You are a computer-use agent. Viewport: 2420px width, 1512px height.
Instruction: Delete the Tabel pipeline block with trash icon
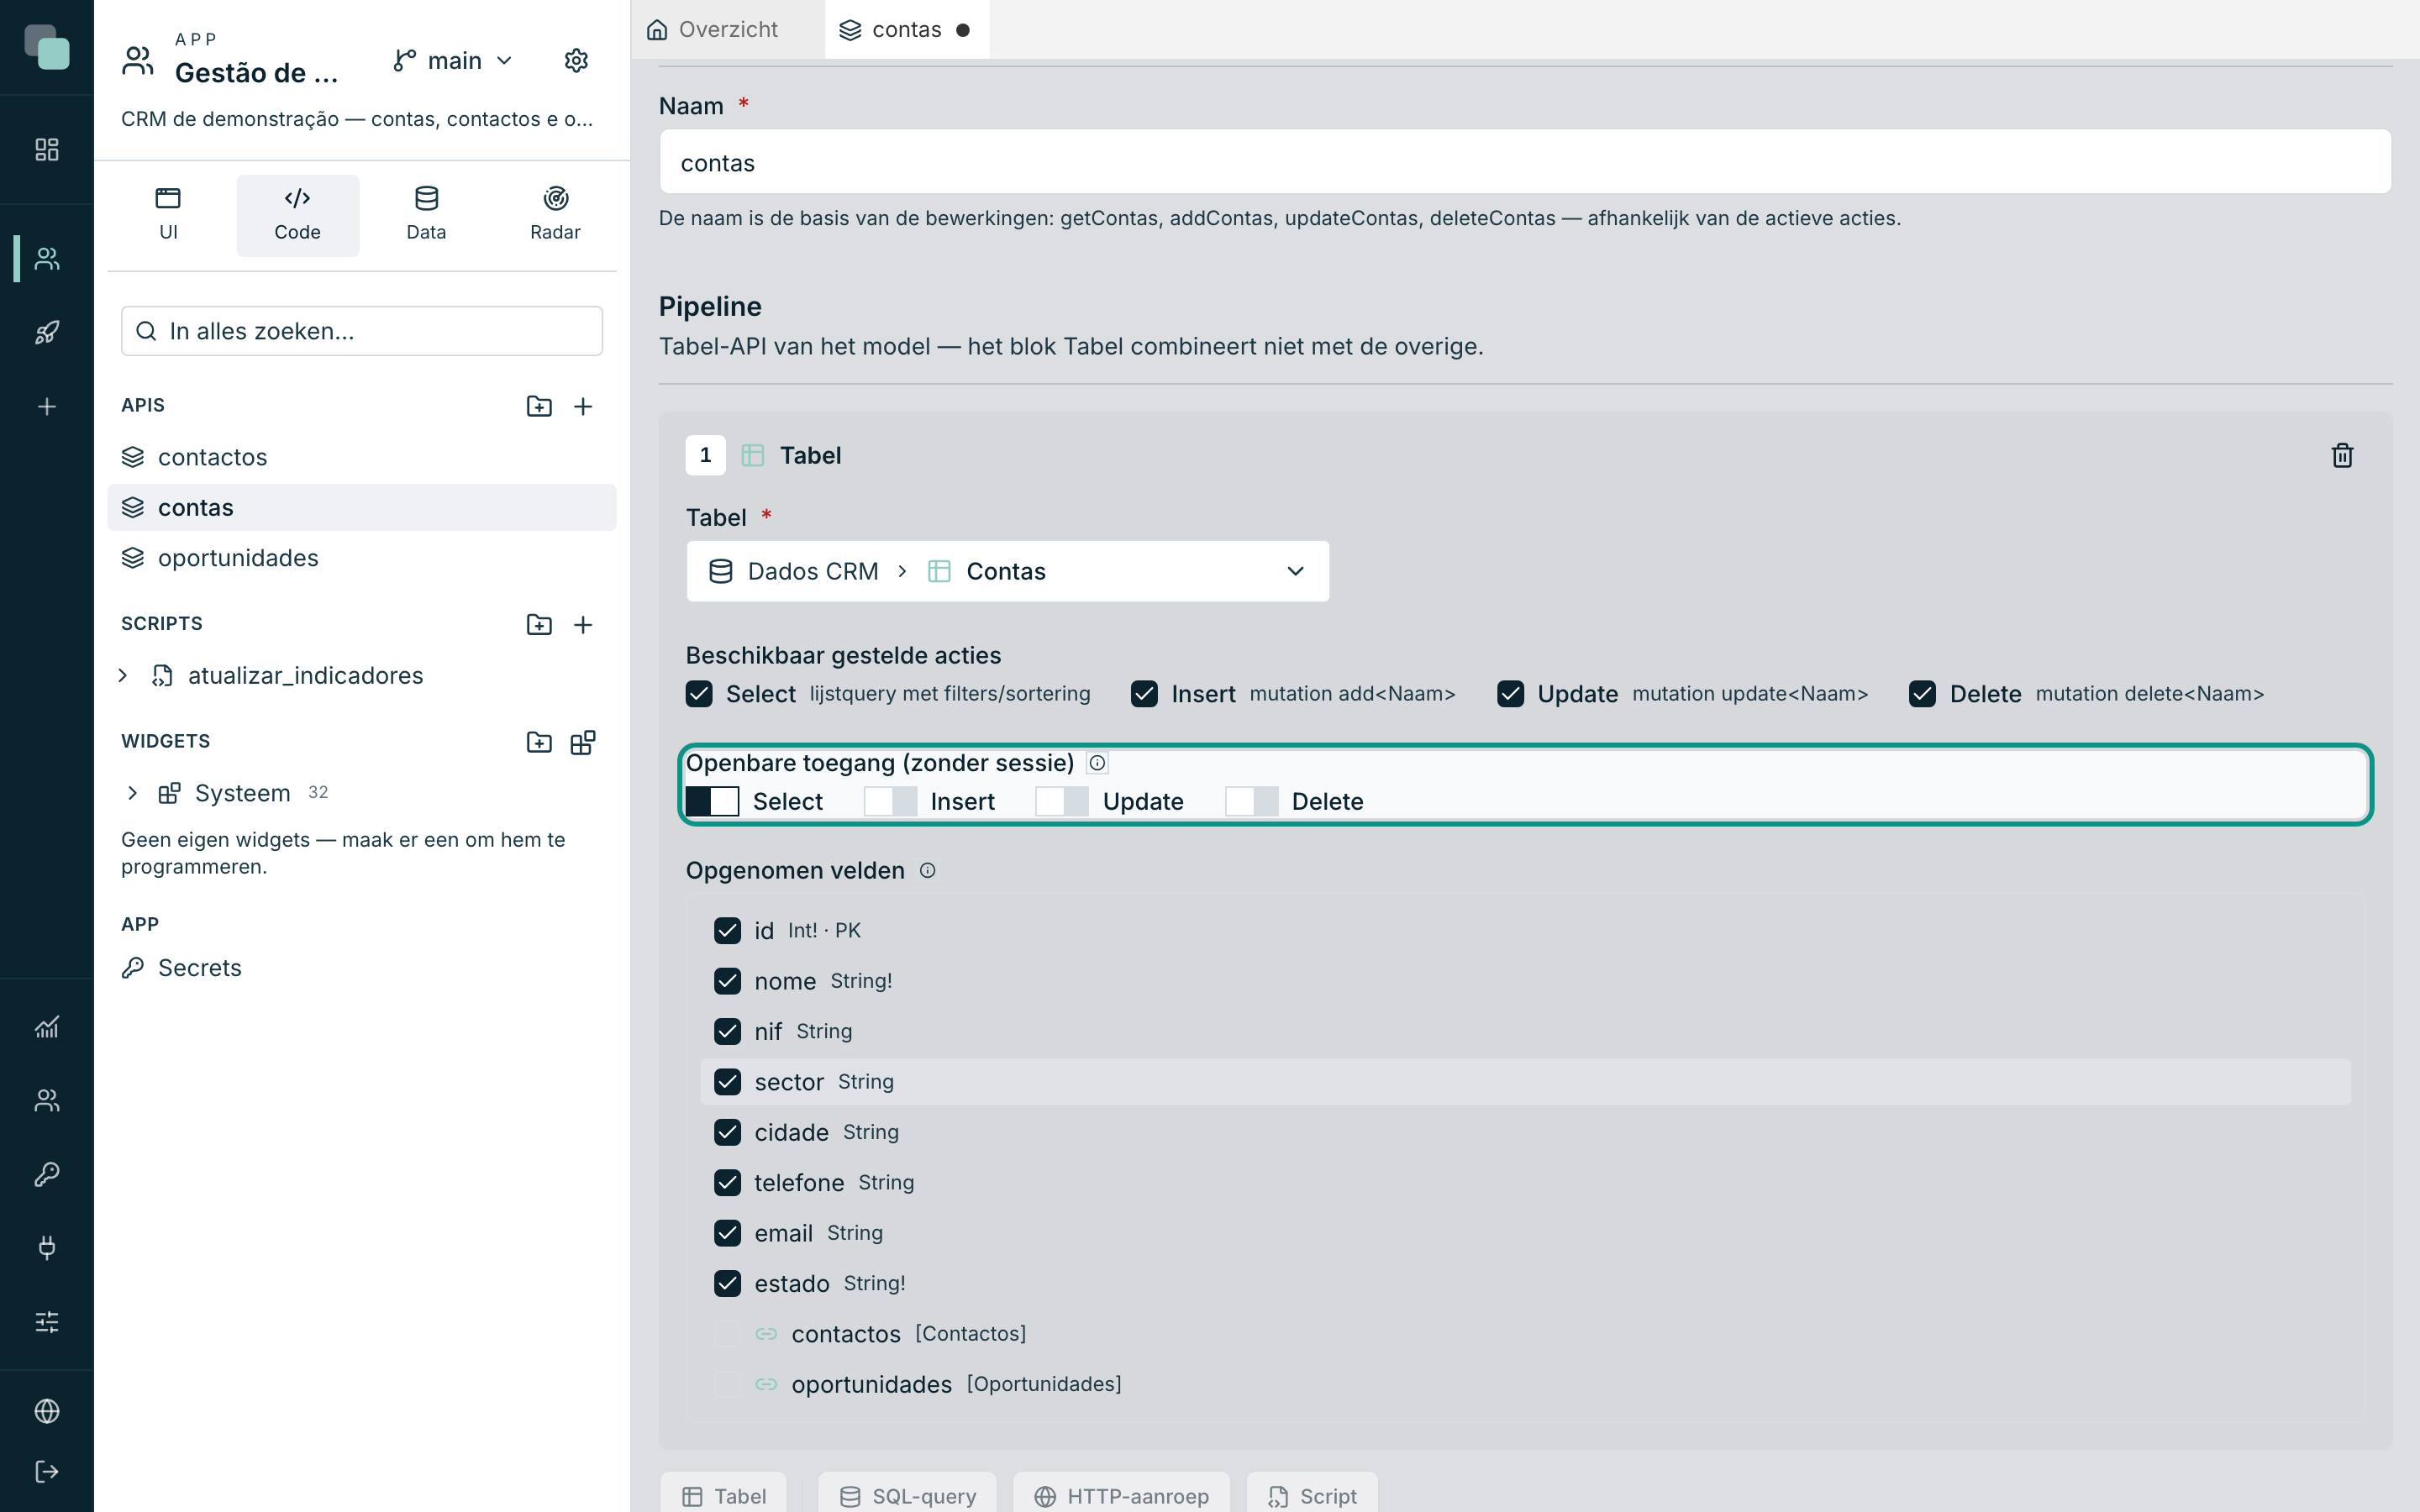tap(2342, 455)
